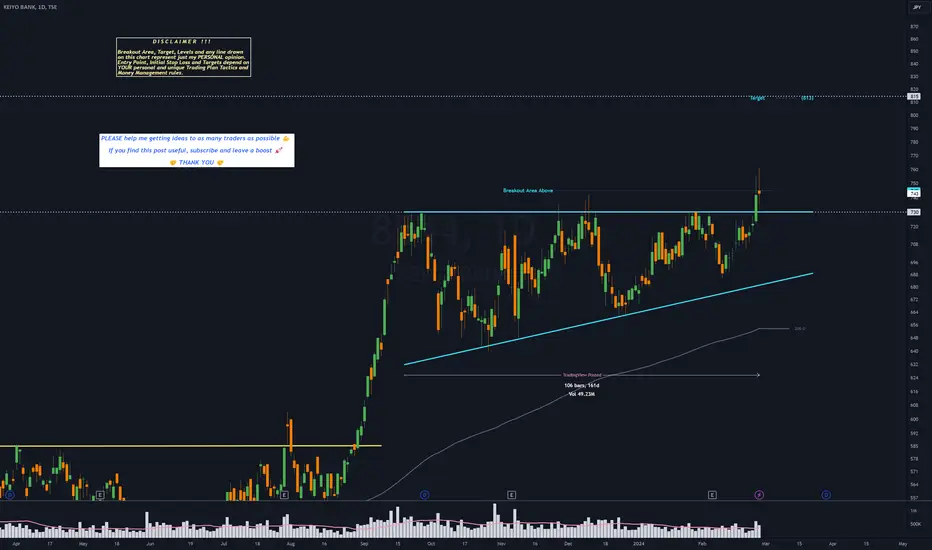Click the 600 price on the axis
The height and width of the screenshot is (550, 932).
pyautogui.click(x=914, y=419)
